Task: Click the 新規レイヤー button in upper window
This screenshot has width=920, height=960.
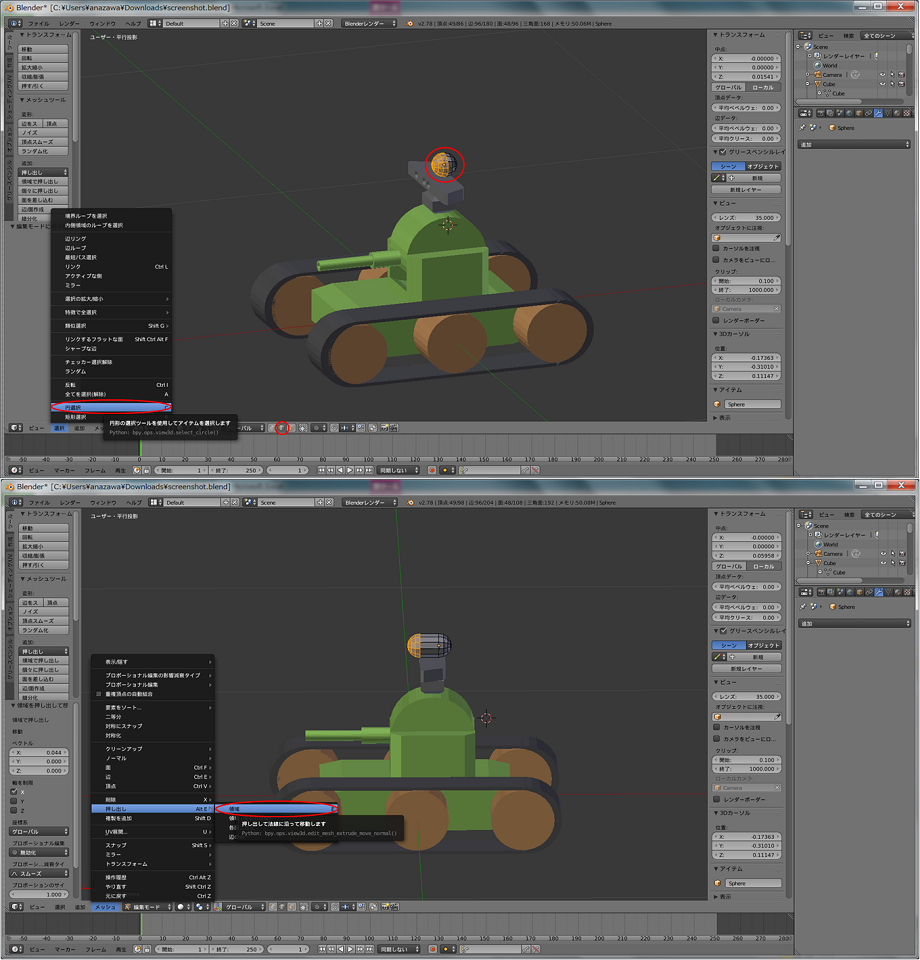Action: (x=746, y=188)
